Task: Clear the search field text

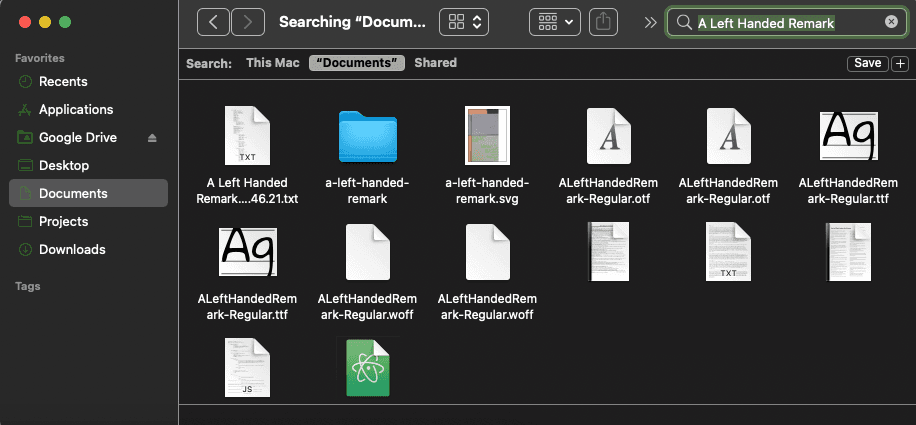Action: tap(891, 22)
